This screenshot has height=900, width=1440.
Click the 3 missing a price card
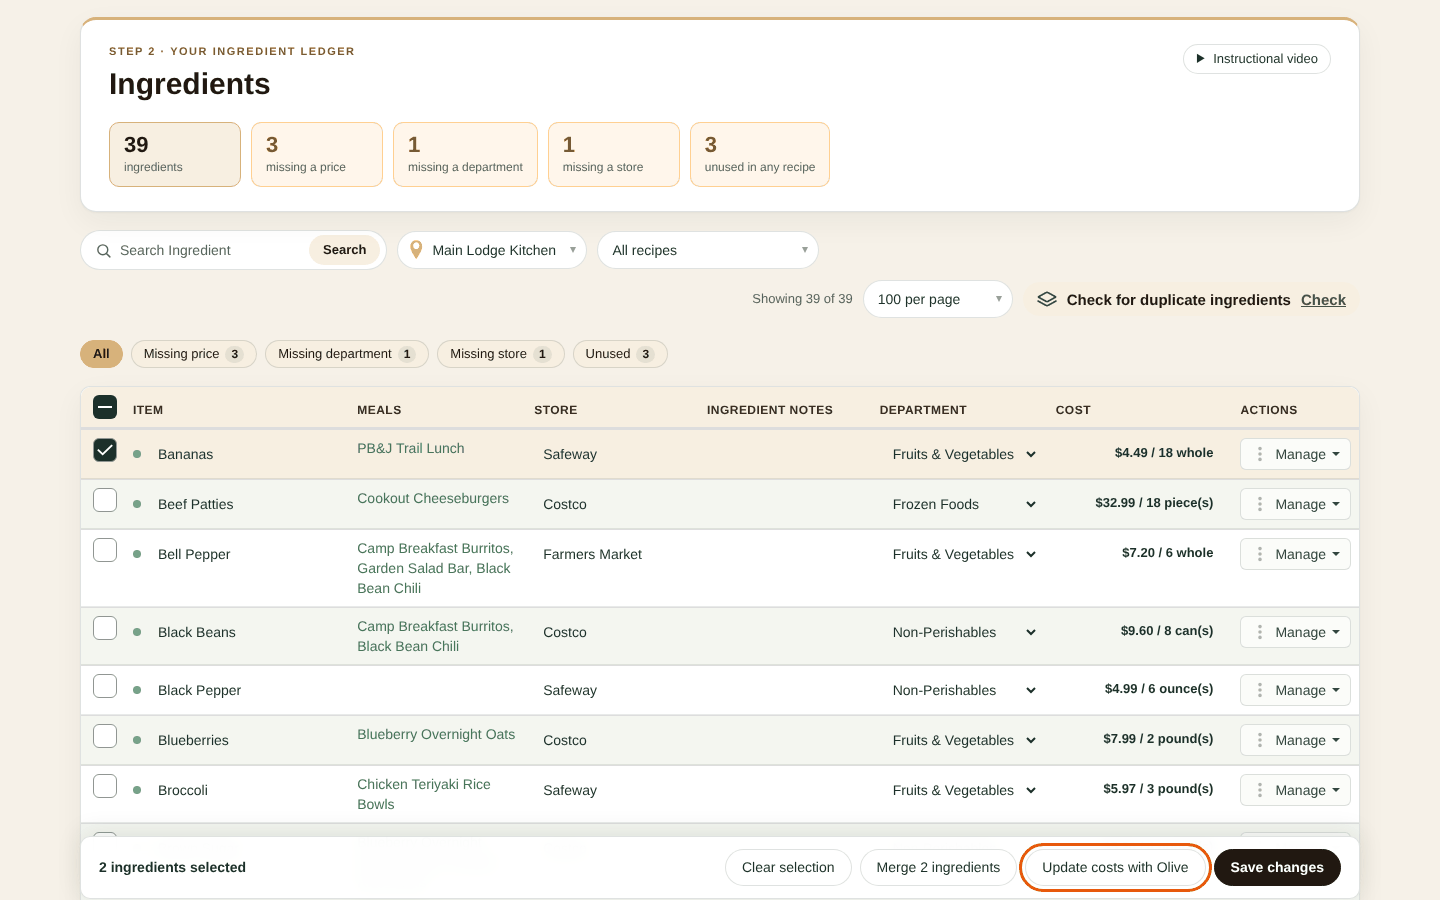(x=317, y=155)
